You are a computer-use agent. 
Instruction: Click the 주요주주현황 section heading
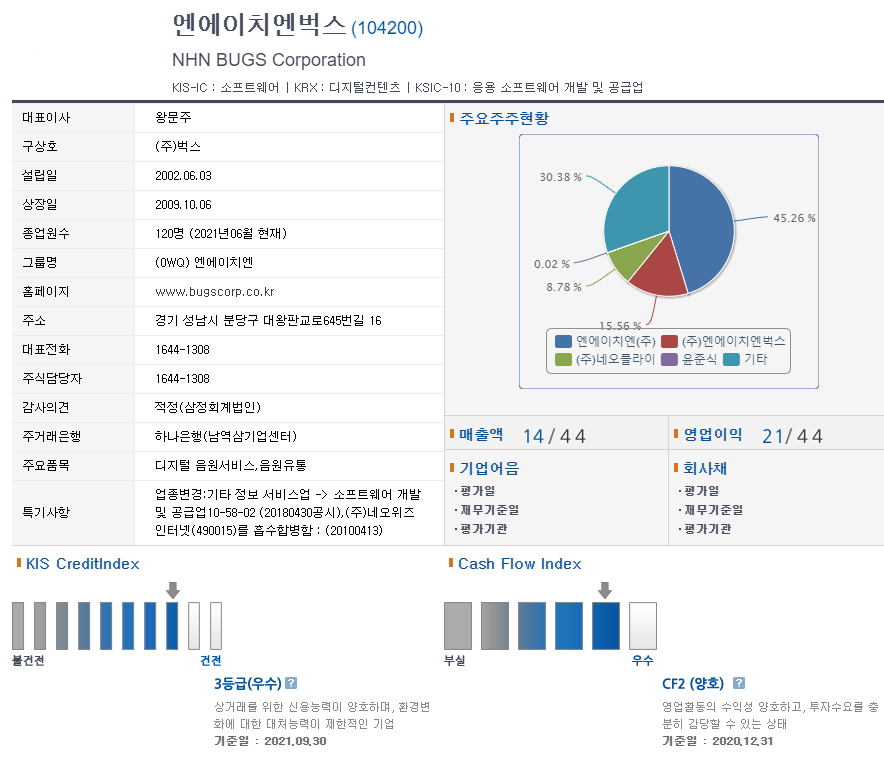(x=503, y=118)
